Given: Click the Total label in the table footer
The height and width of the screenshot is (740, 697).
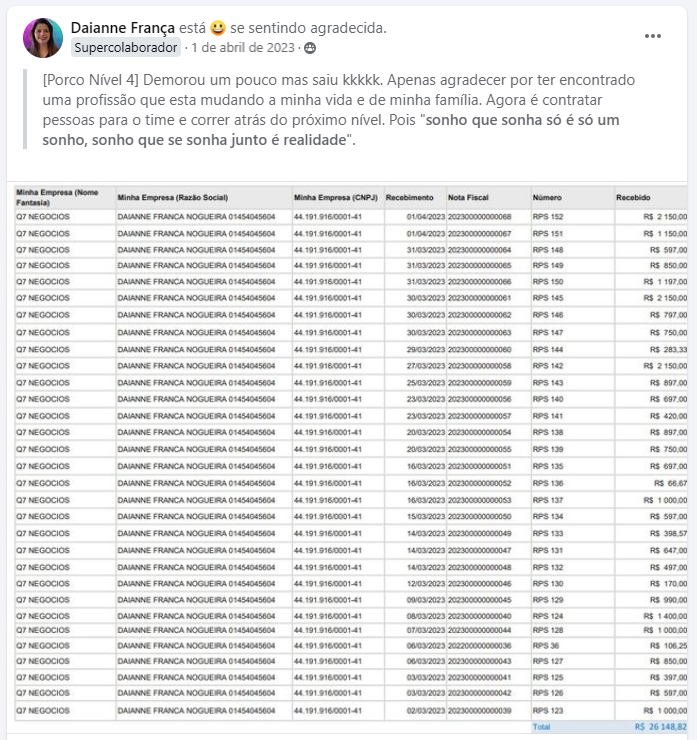Looking at the screenshot, I should (541, 727).
